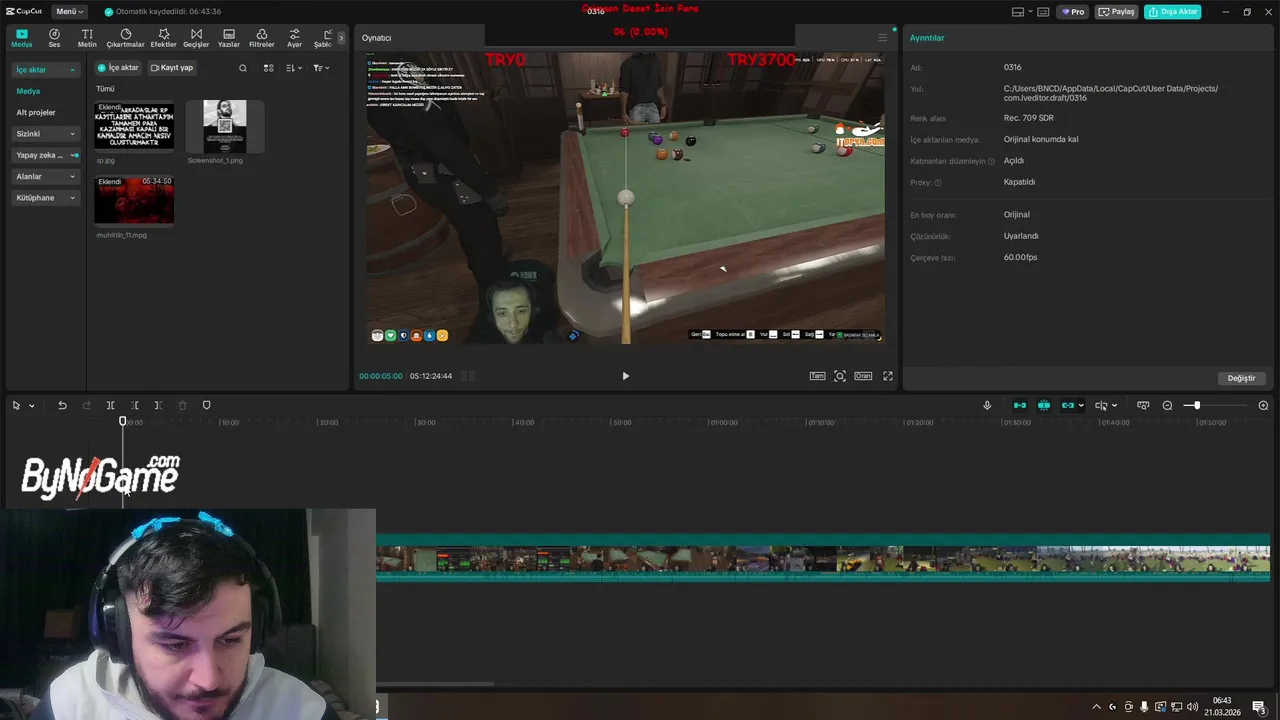Record voiceover with microphone icon

pyautogui.click(x=987, y=405)
